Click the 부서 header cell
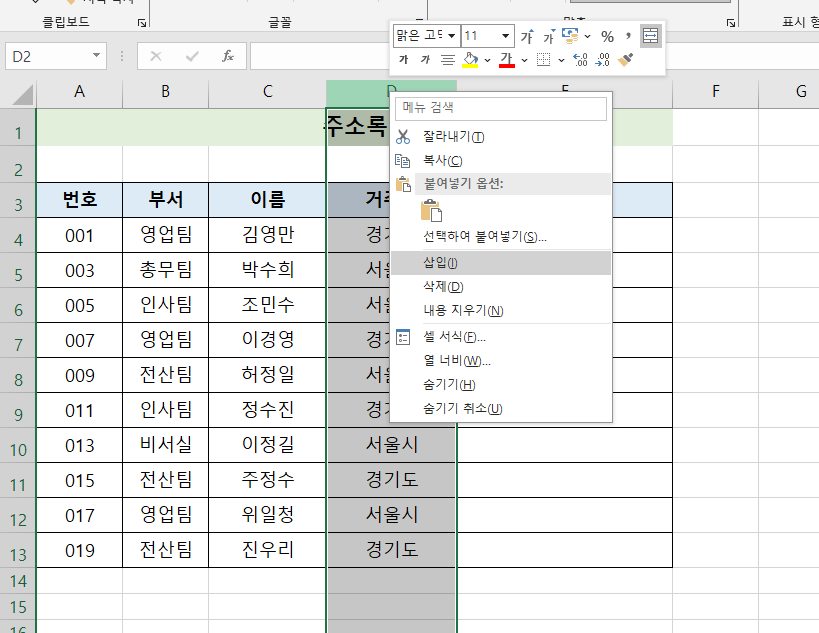 point(166,200)
